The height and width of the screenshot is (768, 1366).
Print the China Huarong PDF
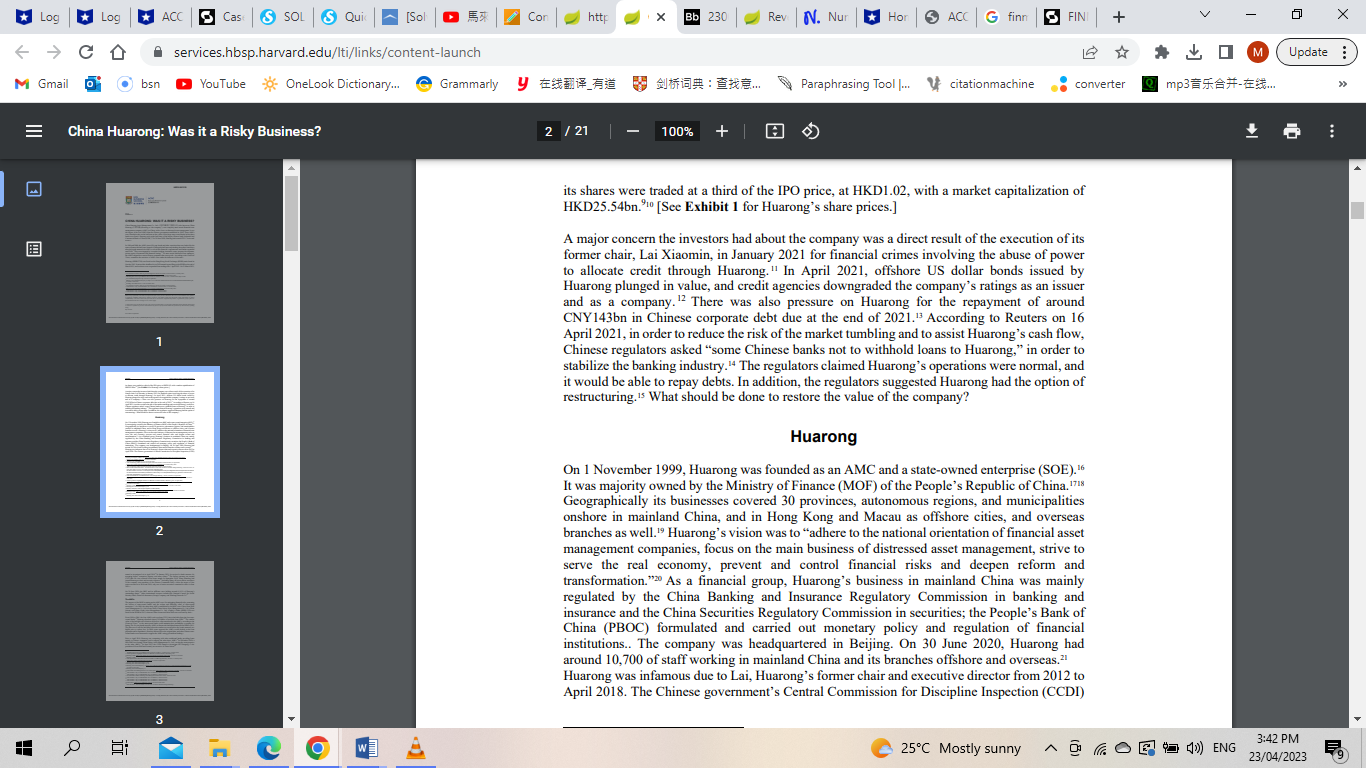click(x=1292, y=131)
